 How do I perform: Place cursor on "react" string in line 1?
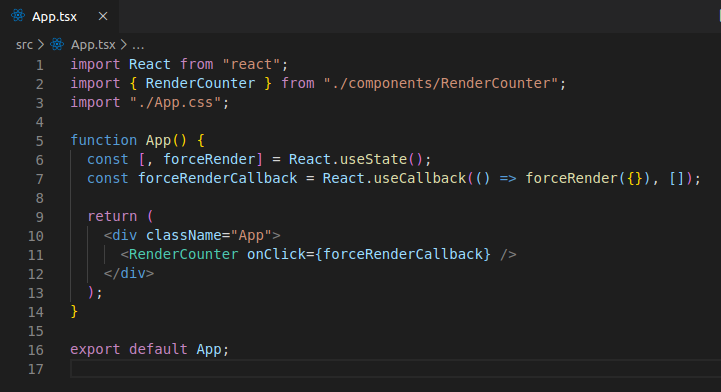(x=251, y=64)
